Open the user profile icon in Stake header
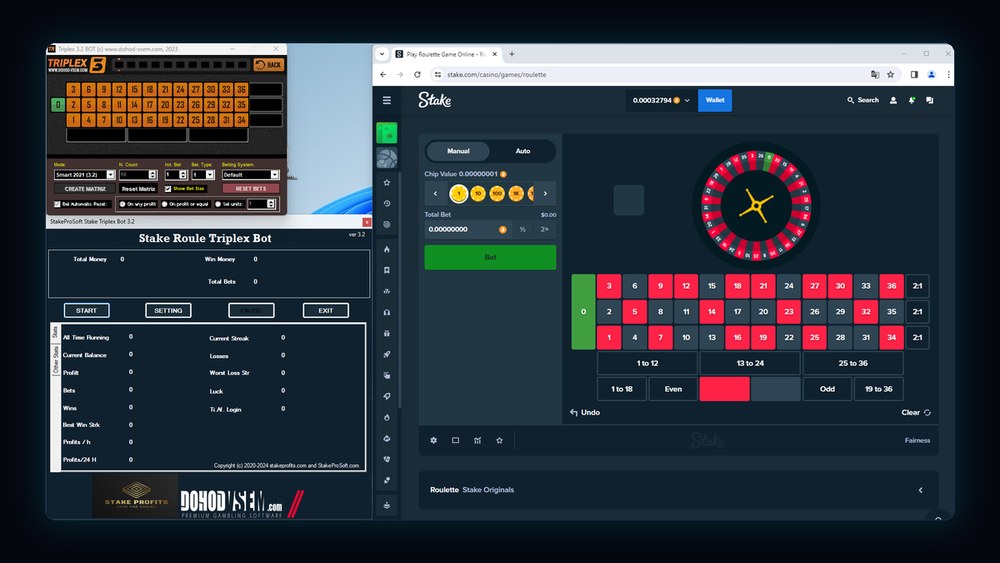 (893, 100)
